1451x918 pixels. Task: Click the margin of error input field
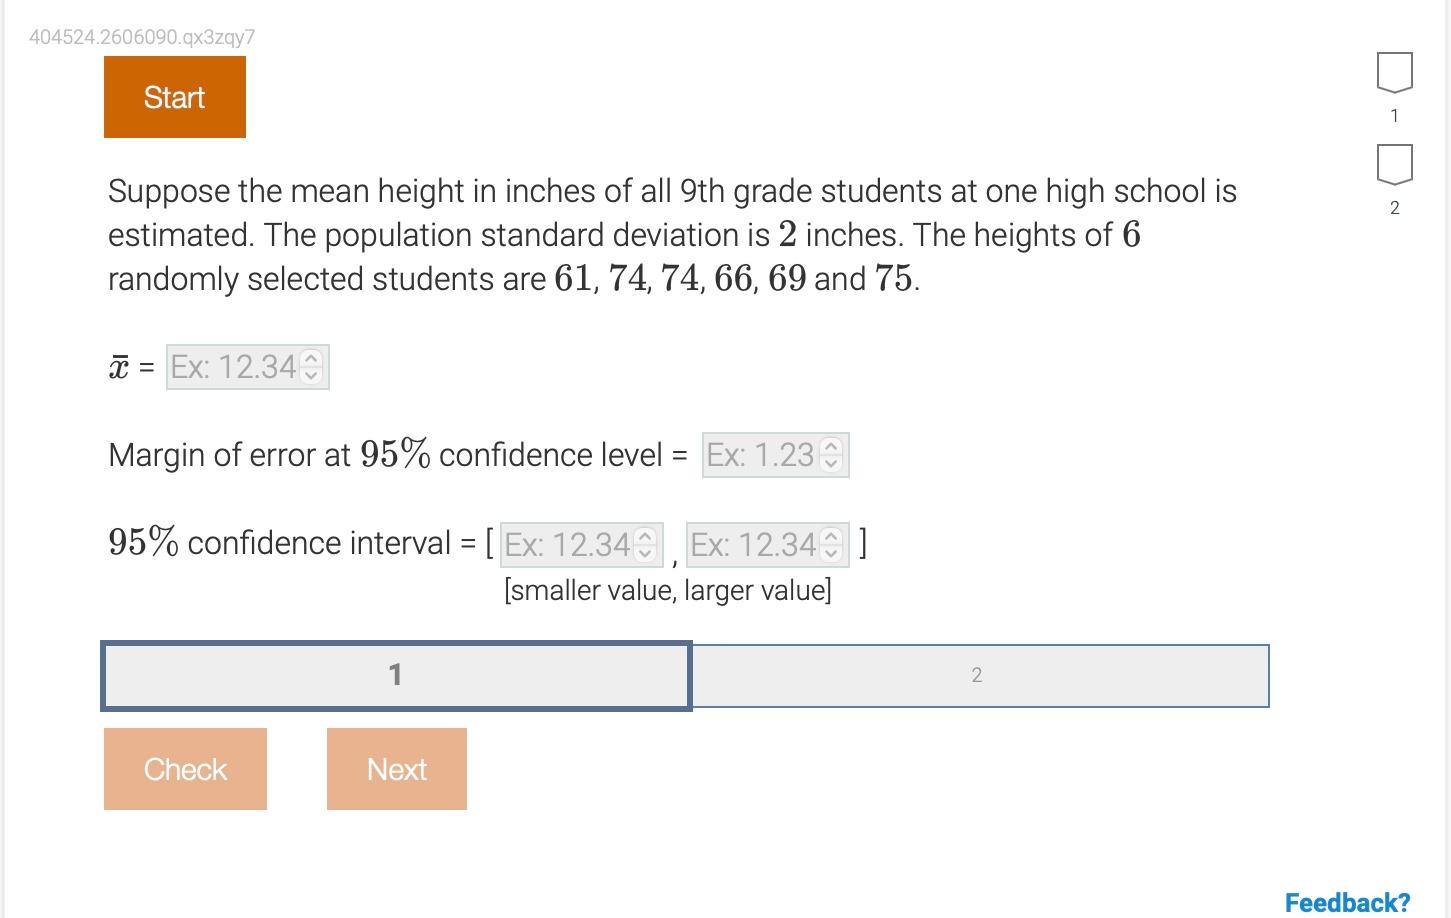(x=765, y=455)
